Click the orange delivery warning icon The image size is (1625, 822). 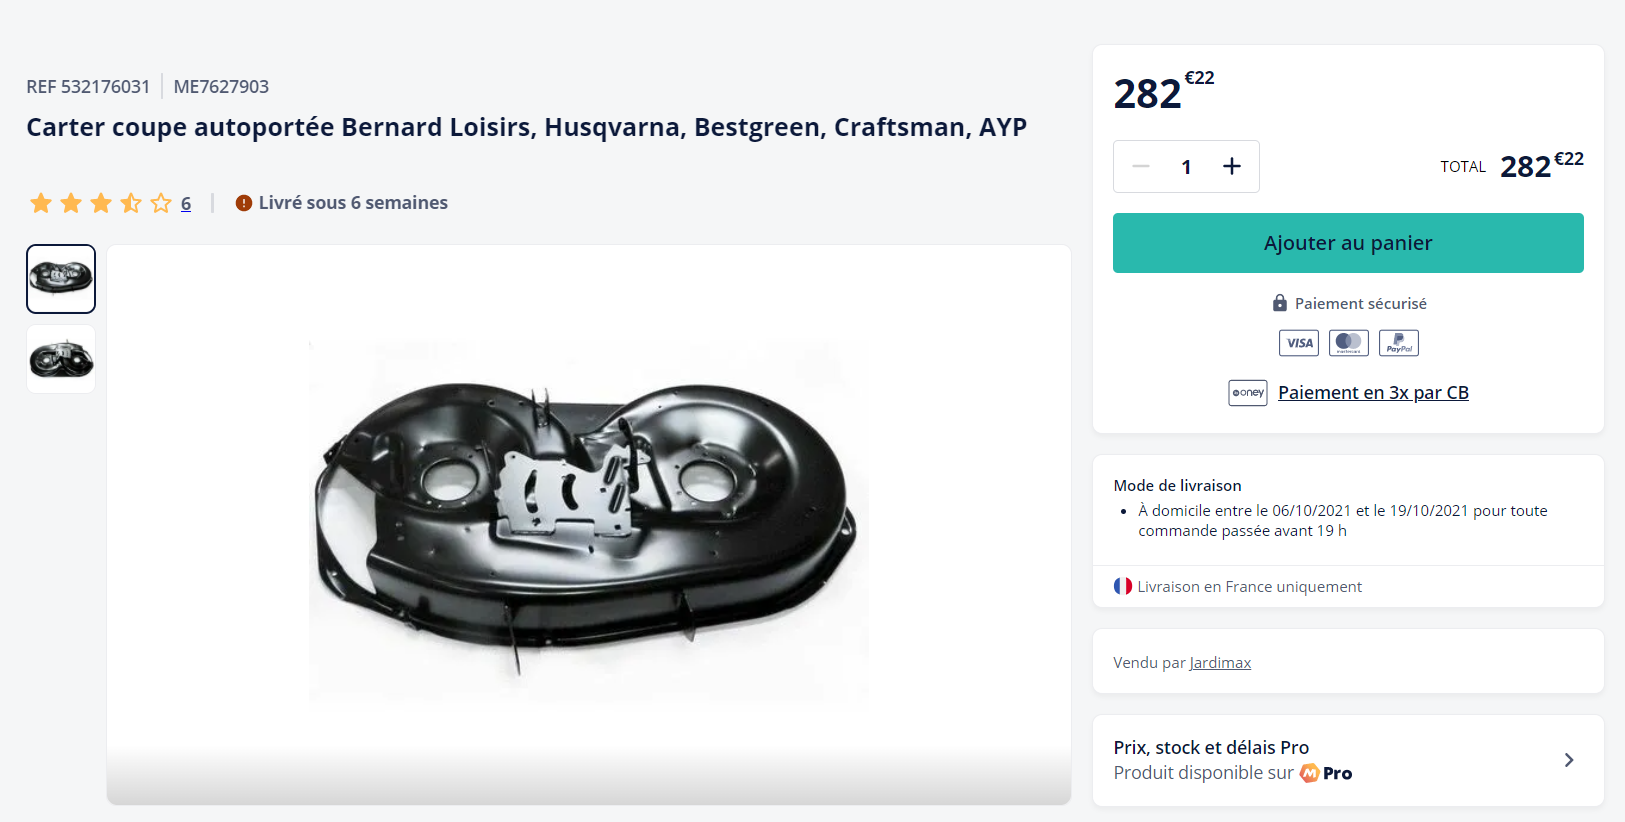[243, 203]
